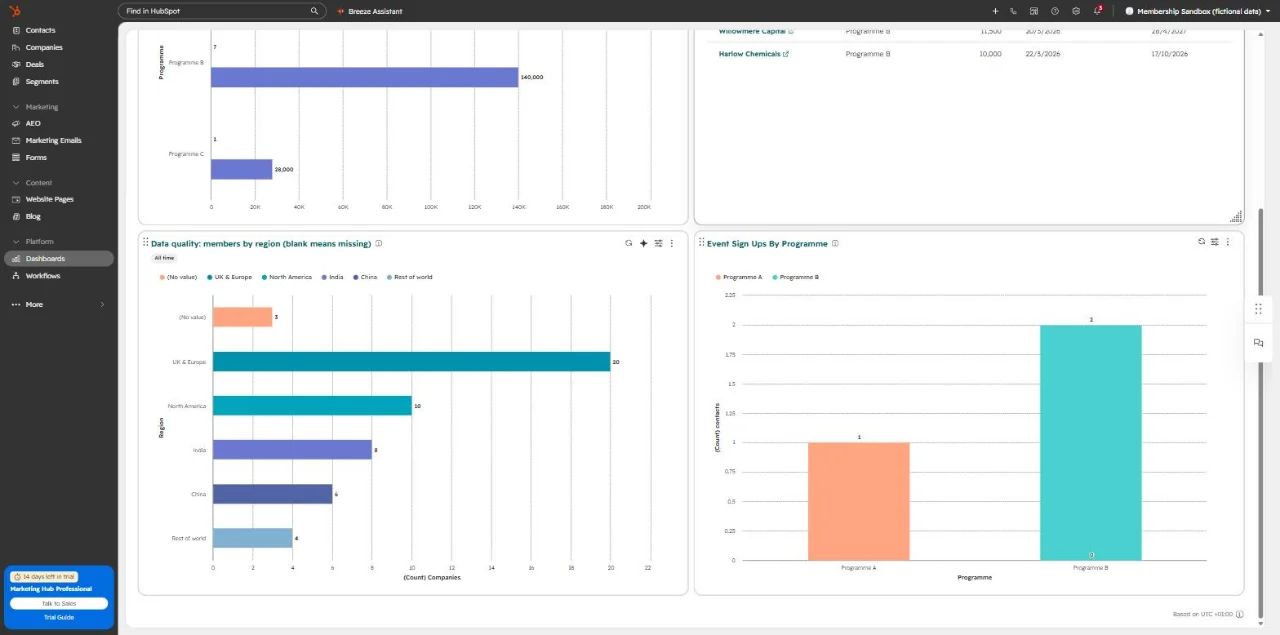Open filters icon on Data quality report
Screen dimensions: 1280x635
pyautogui.click(x=658, y=243)
